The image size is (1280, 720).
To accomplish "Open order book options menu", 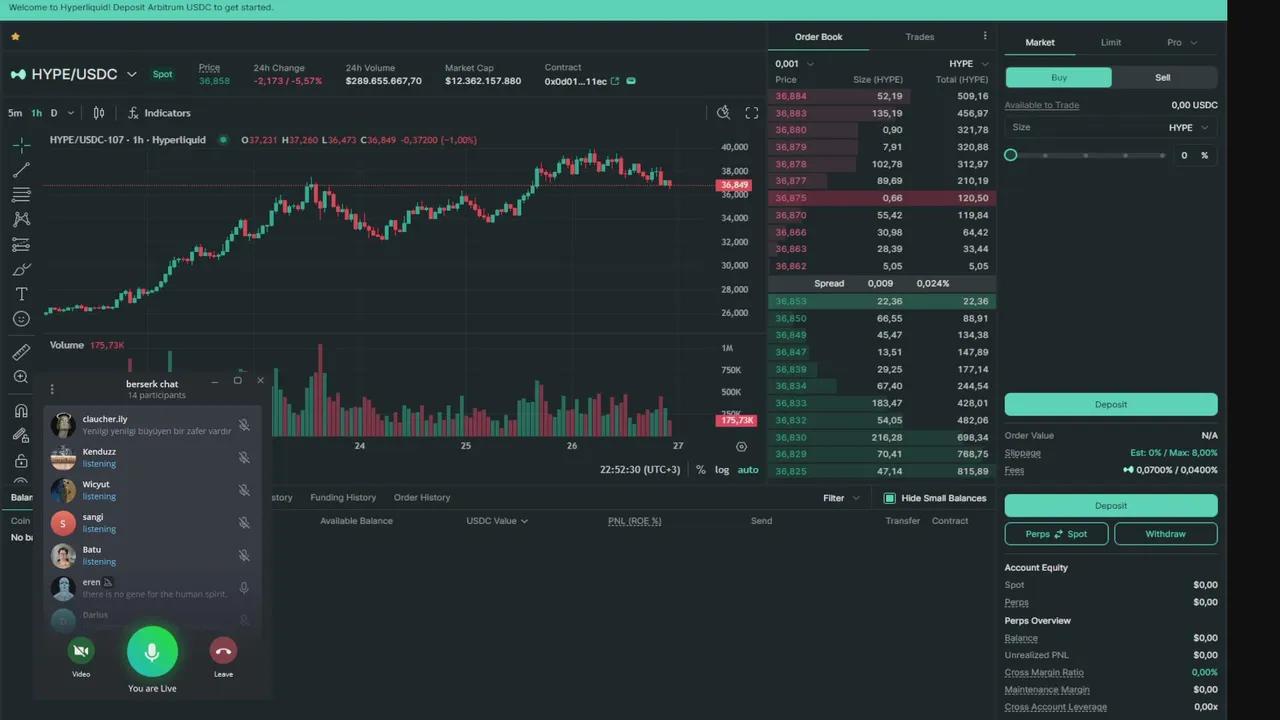I will [x=985, y=36].
